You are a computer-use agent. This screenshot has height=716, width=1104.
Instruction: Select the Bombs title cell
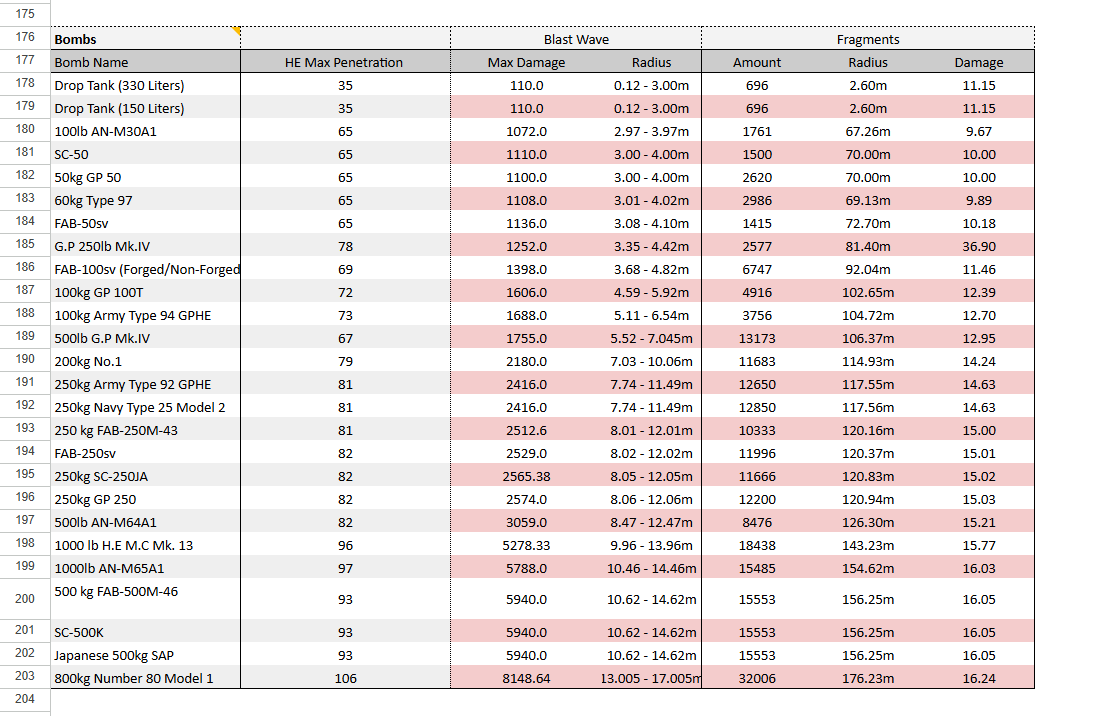[x=145, y=40]
